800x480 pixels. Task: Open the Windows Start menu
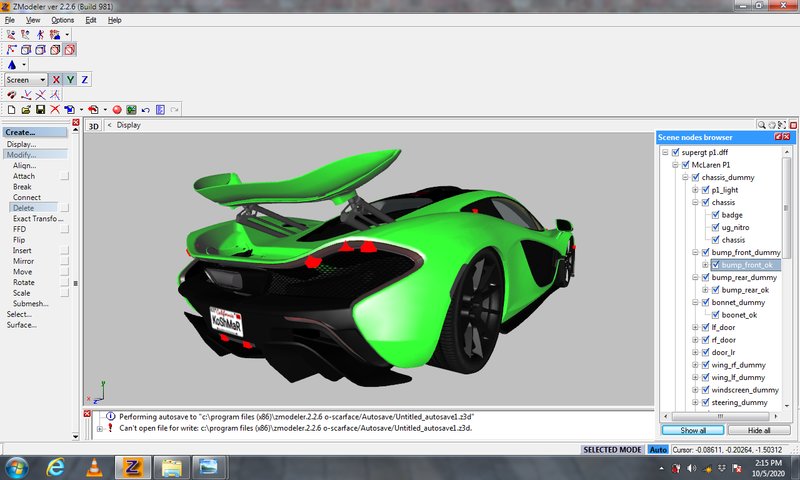[16, 468]
